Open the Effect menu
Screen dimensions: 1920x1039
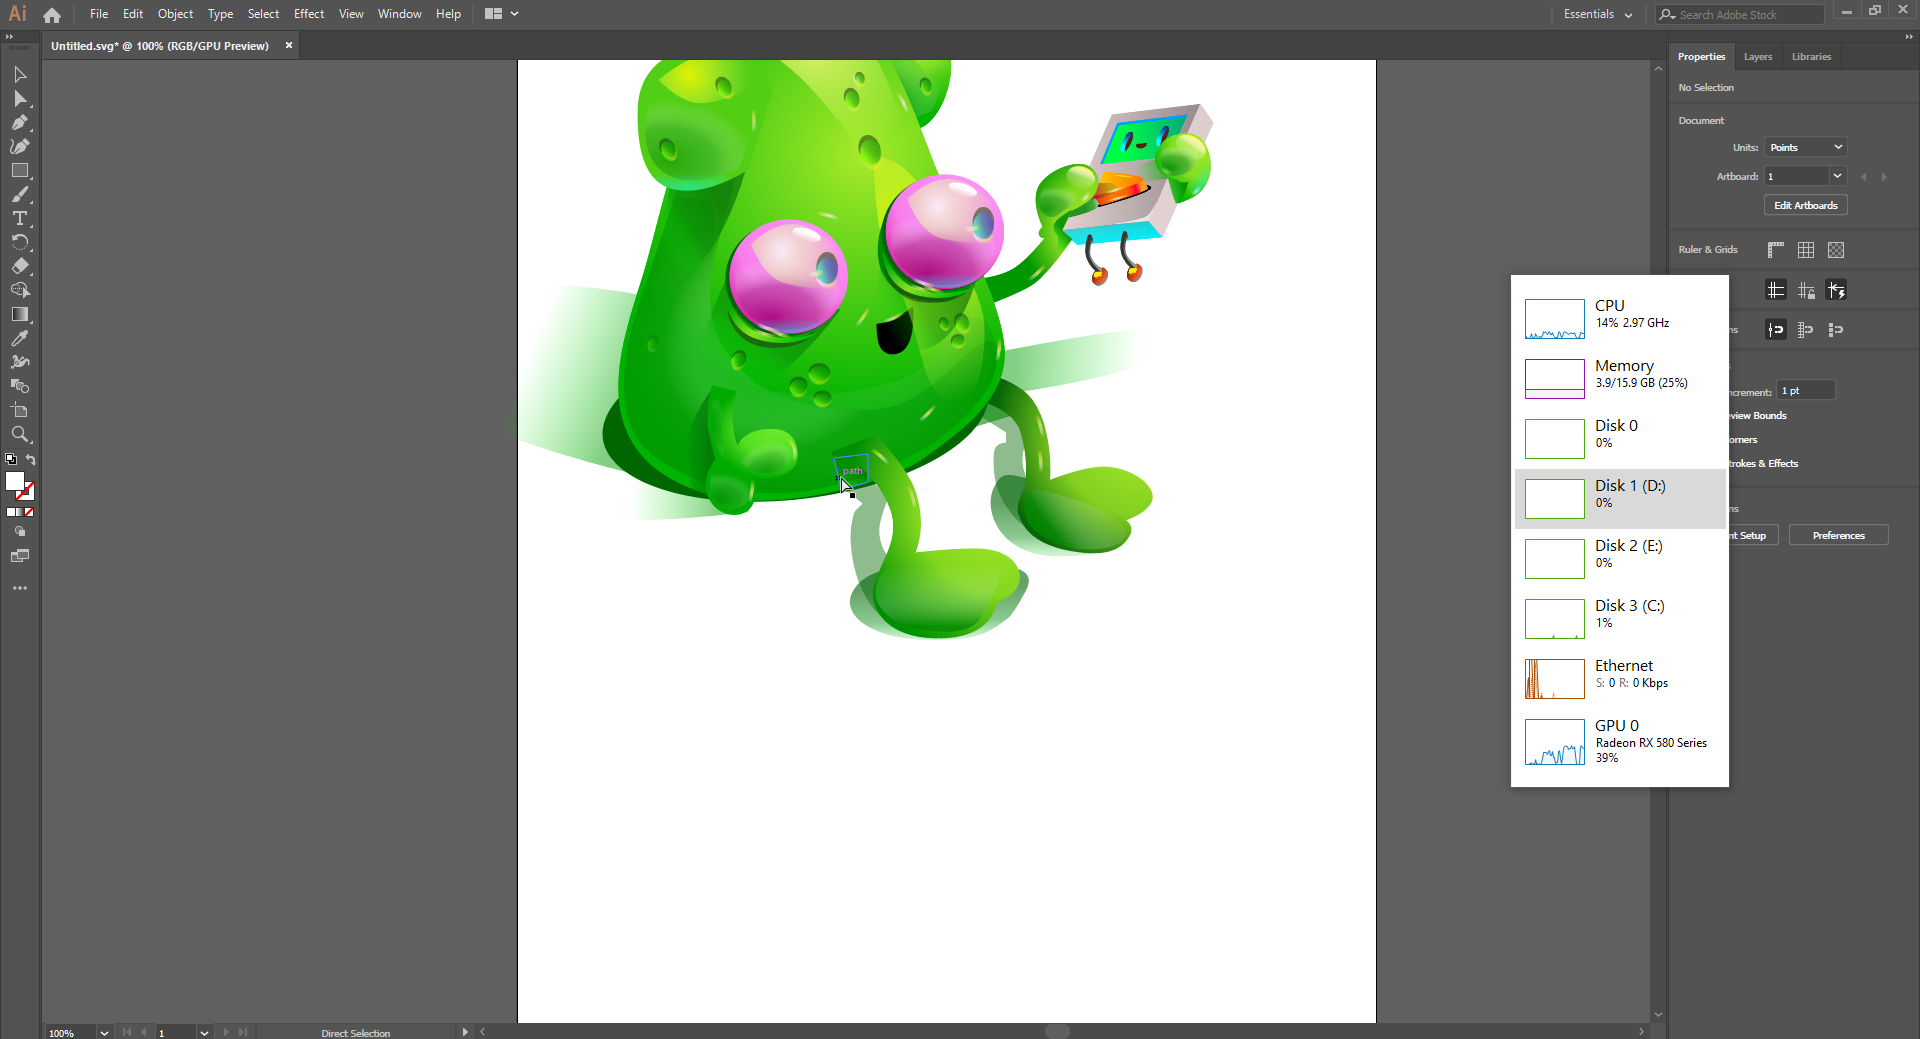[309, 14]
